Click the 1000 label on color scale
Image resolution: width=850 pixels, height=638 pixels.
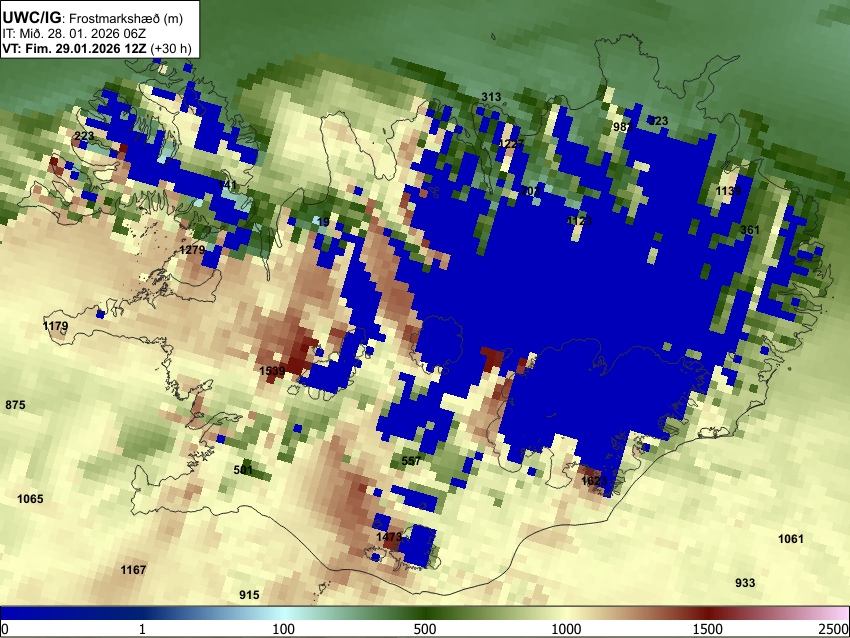coord(566,629)
